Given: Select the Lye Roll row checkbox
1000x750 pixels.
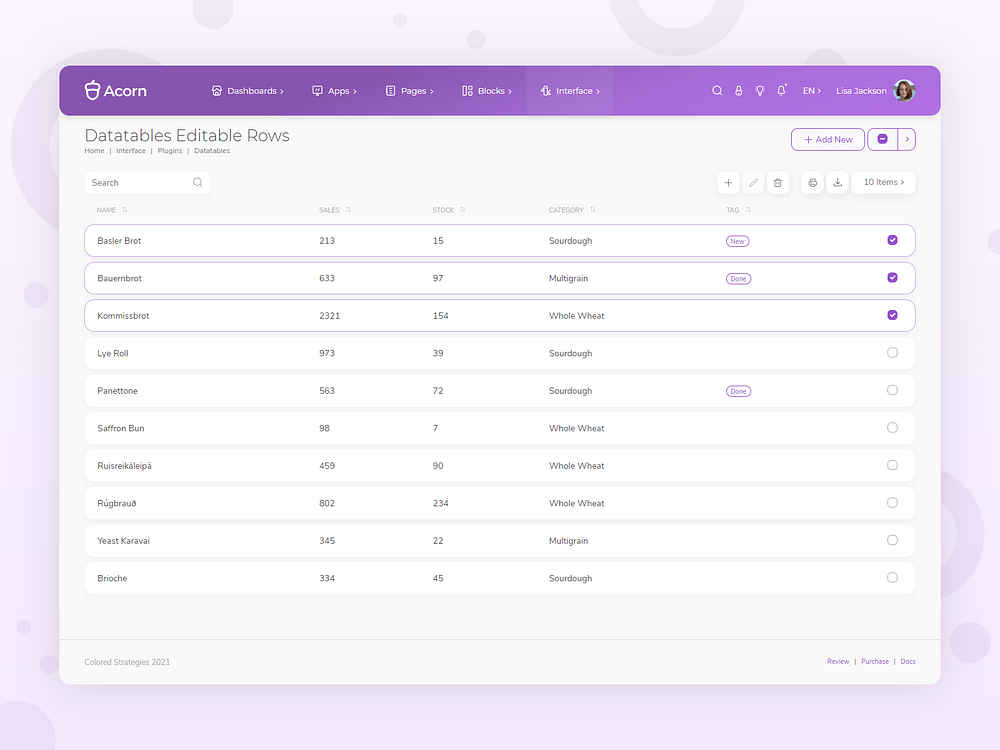Looking at the screenshot, I should [892, 353].
